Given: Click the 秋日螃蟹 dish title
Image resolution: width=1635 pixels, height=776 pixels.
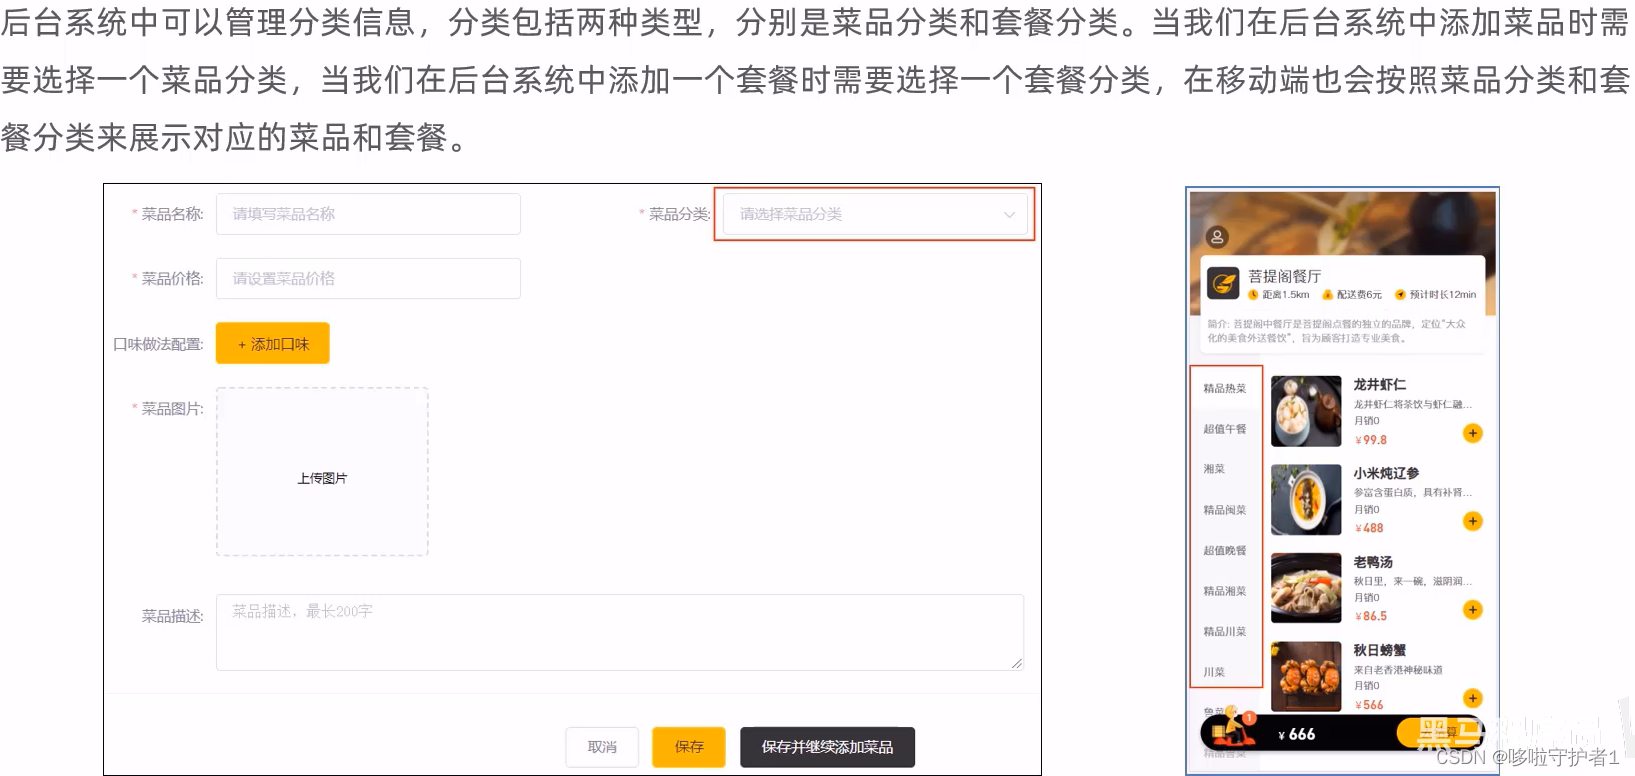Looking at the screenshot, I should (1380, 650).
